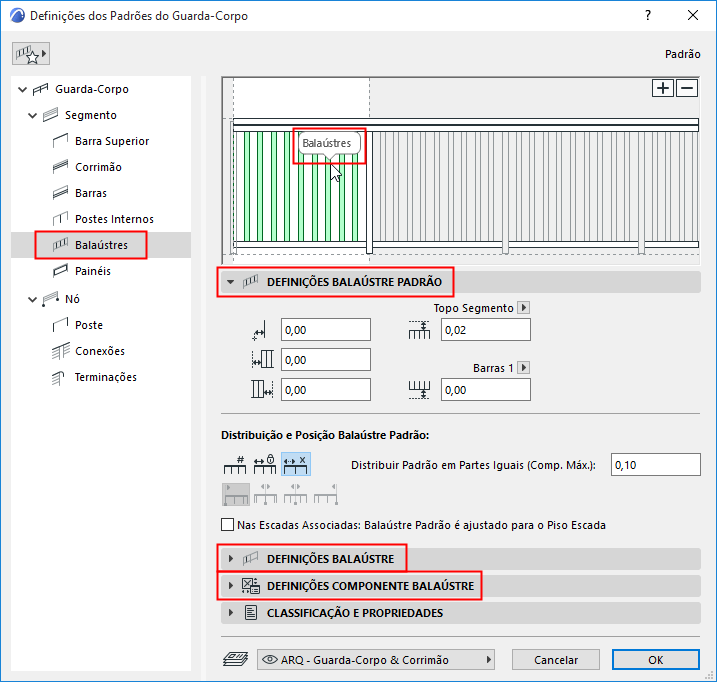The image size is (717, 682).
Task: Click the layer icon at bottom left
Action: [235, 660]
